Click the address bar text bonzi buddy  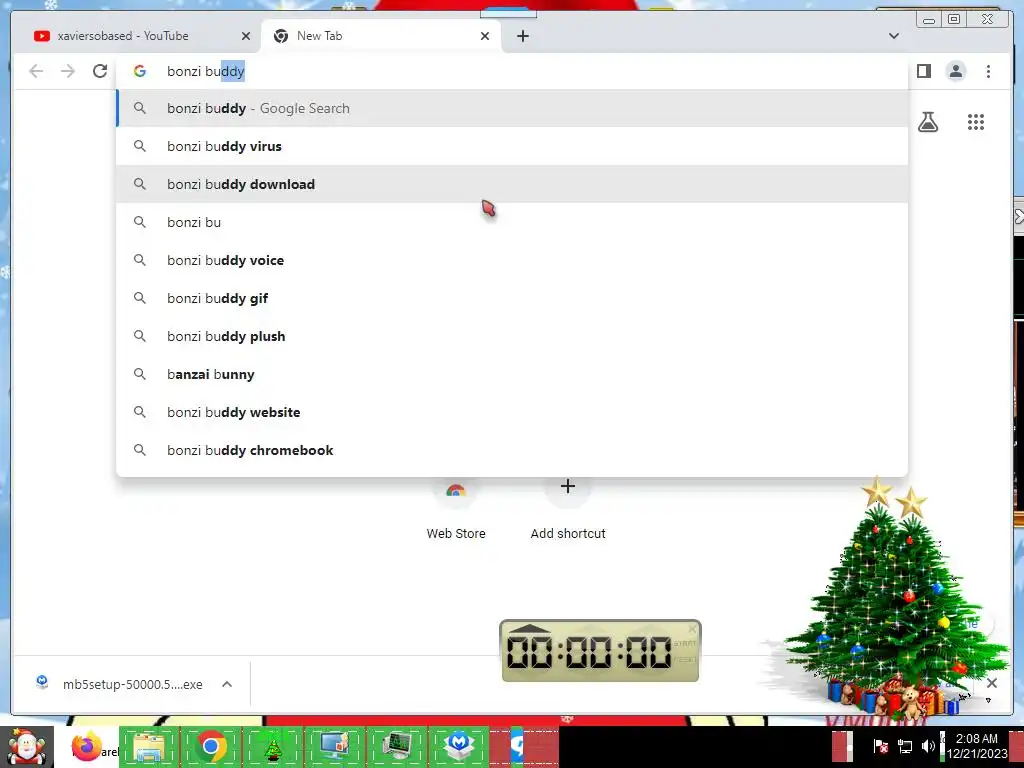click(206, 71)
